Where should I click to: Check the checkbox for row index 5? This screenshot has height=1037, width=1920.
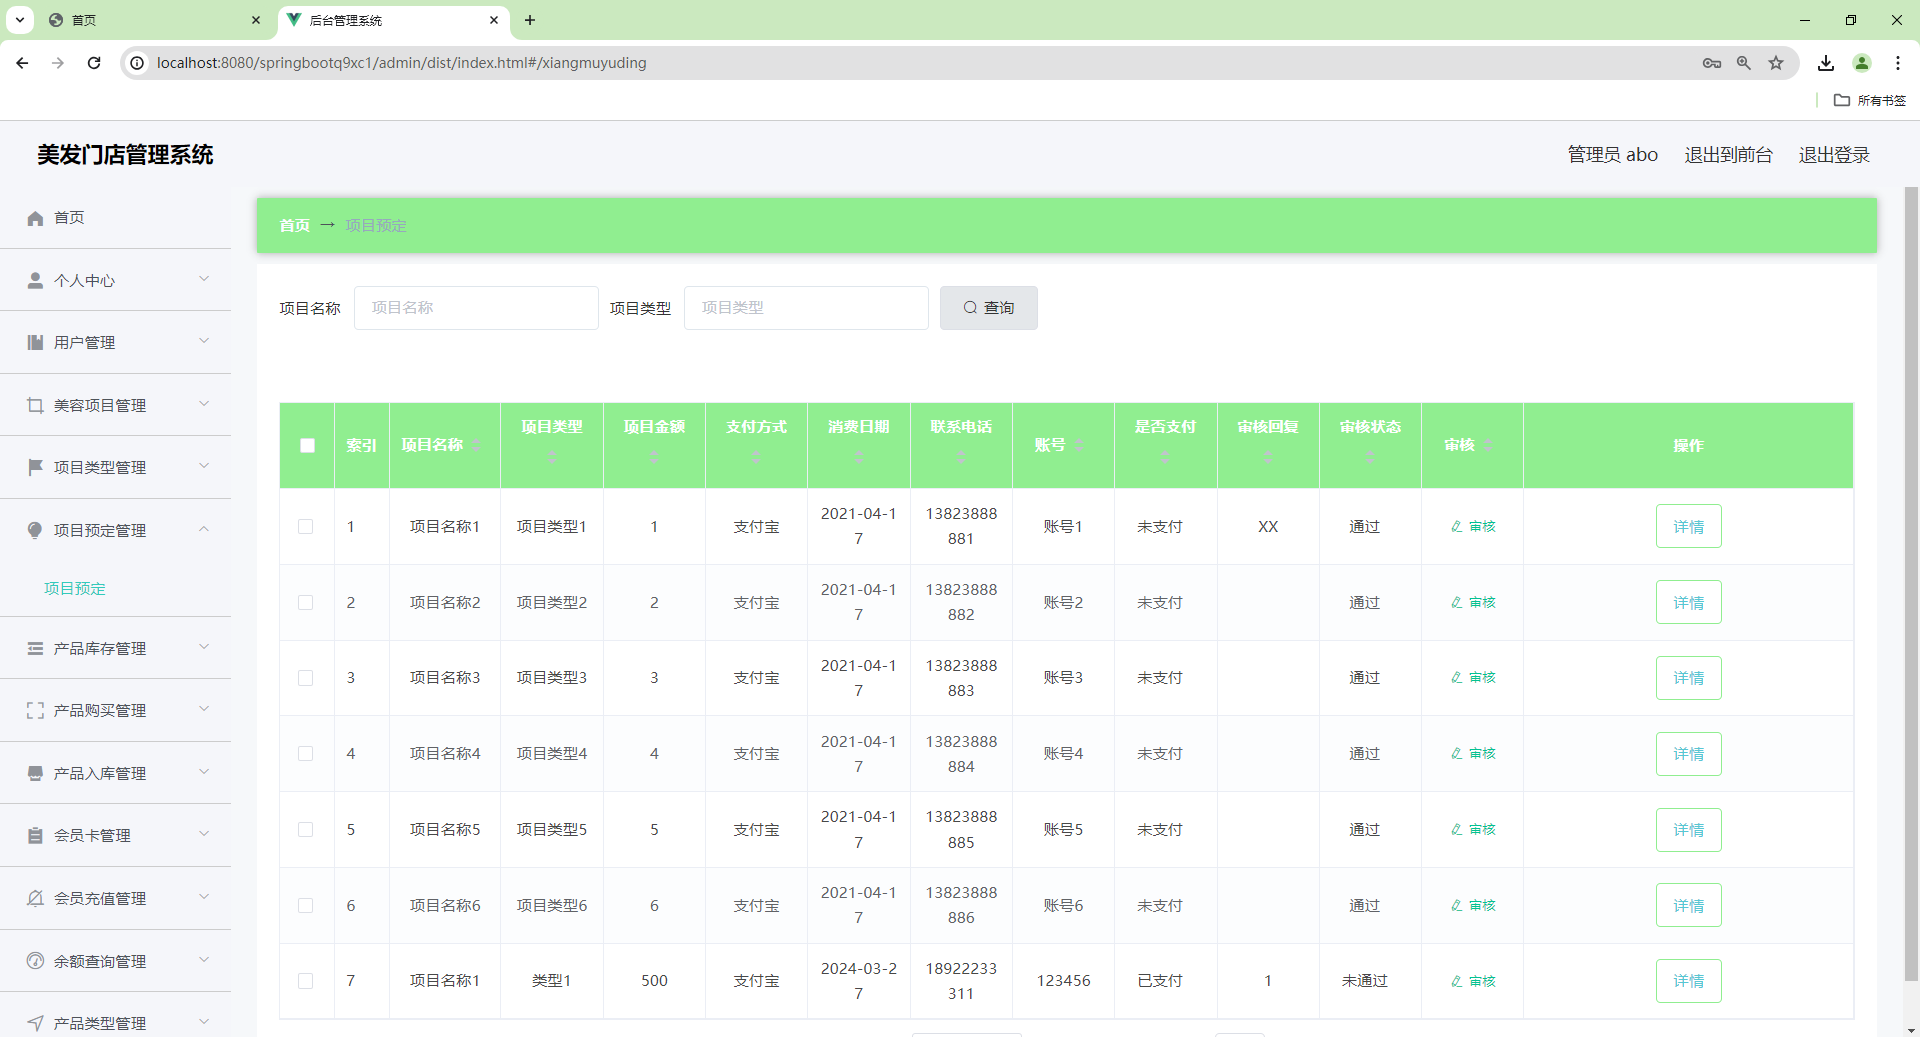pos(306,830)
